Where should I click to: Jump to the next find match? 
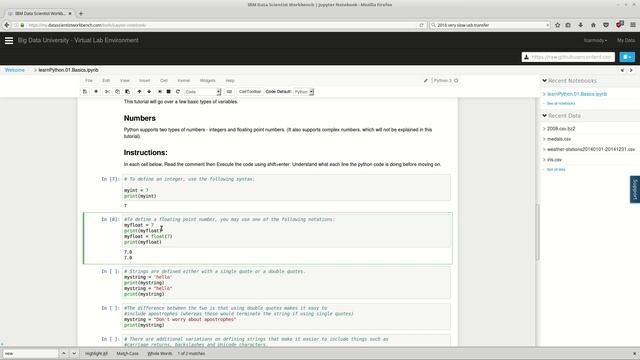click(x=74, y=353)
